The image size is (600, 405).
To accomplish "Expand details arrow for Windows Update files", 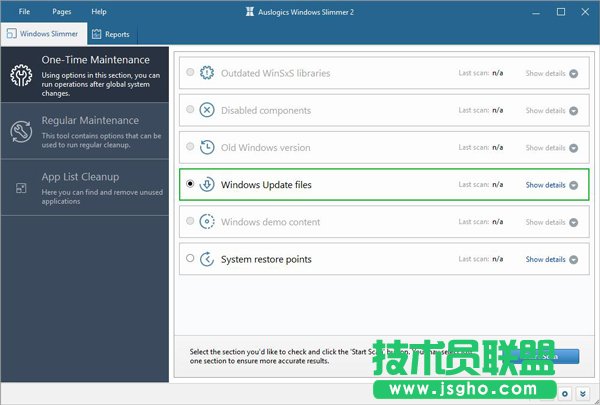I will click(574, 185).
